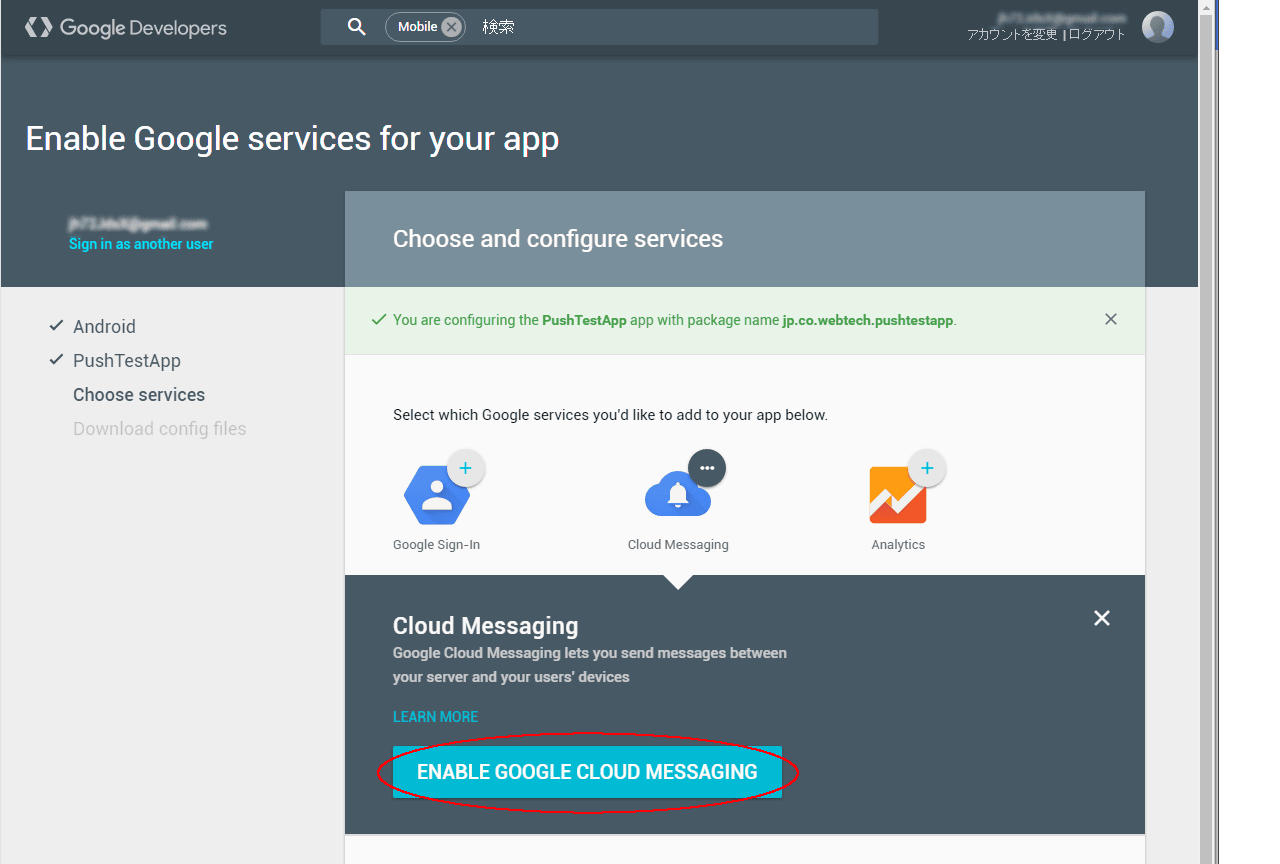
Task: Select the Google Sign-In hexagon icon
Action: point(437,495)
